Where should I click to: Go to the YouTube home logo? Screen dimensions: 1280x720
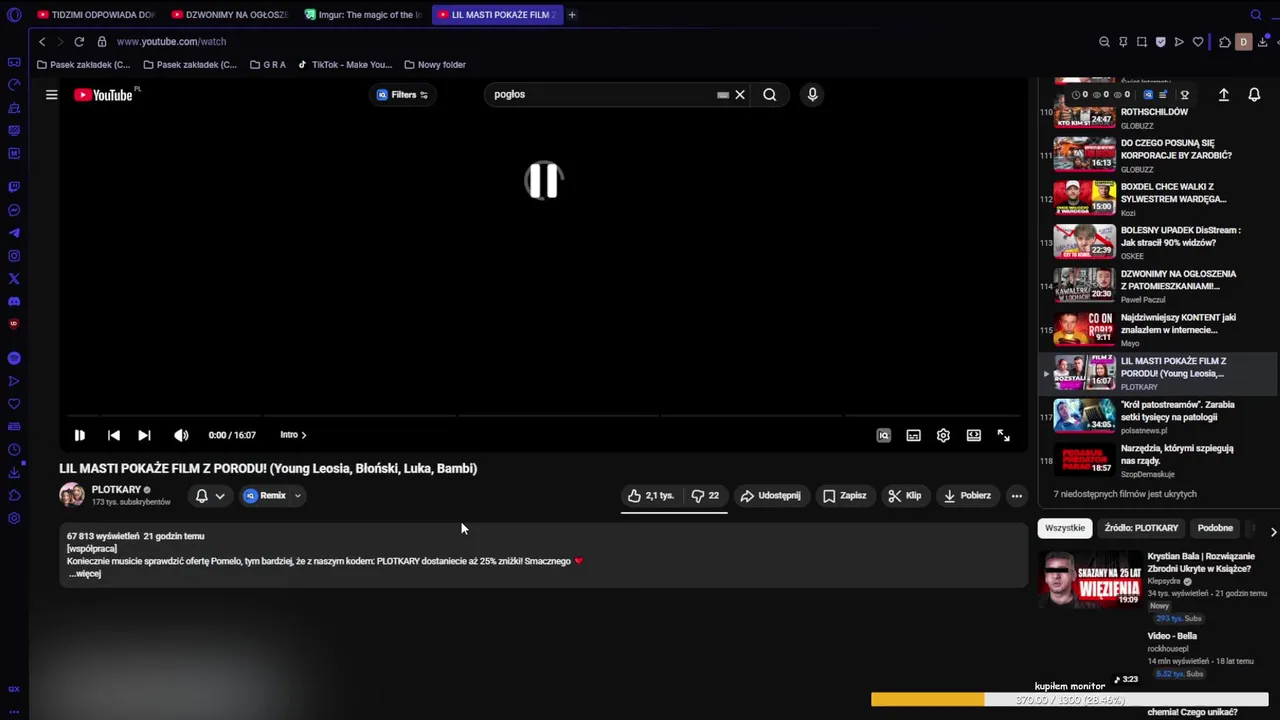point(103,95)
